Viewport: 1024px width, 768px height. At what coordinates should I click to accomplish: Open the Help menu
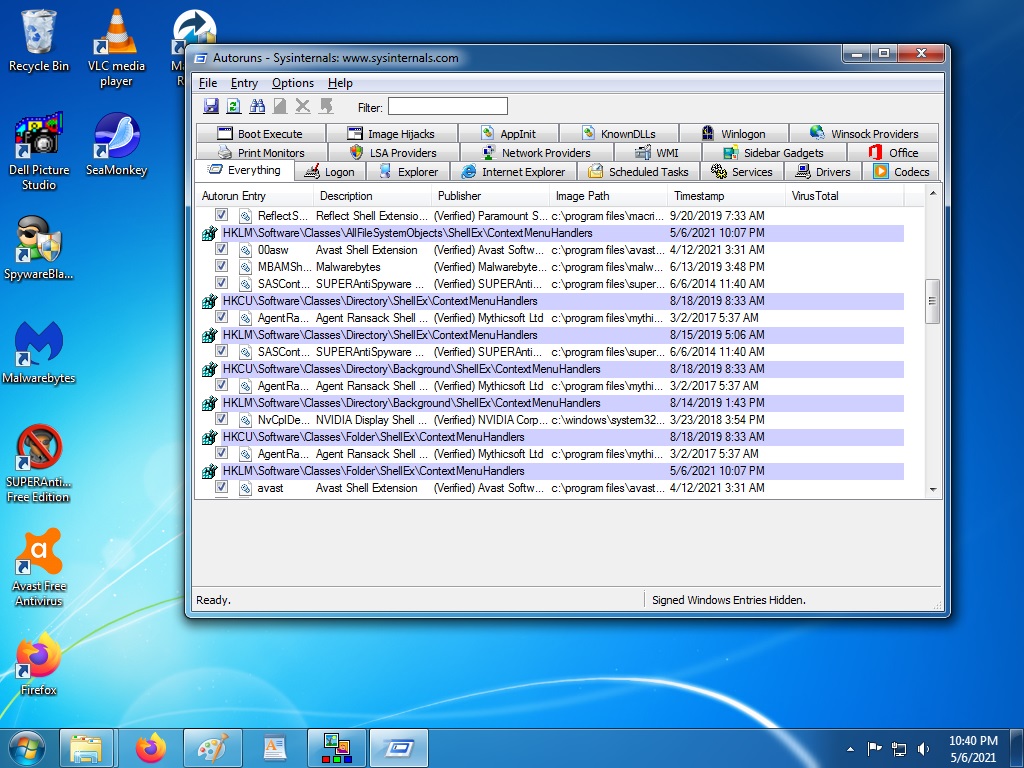pyautogui.click(x=340, y=83)
